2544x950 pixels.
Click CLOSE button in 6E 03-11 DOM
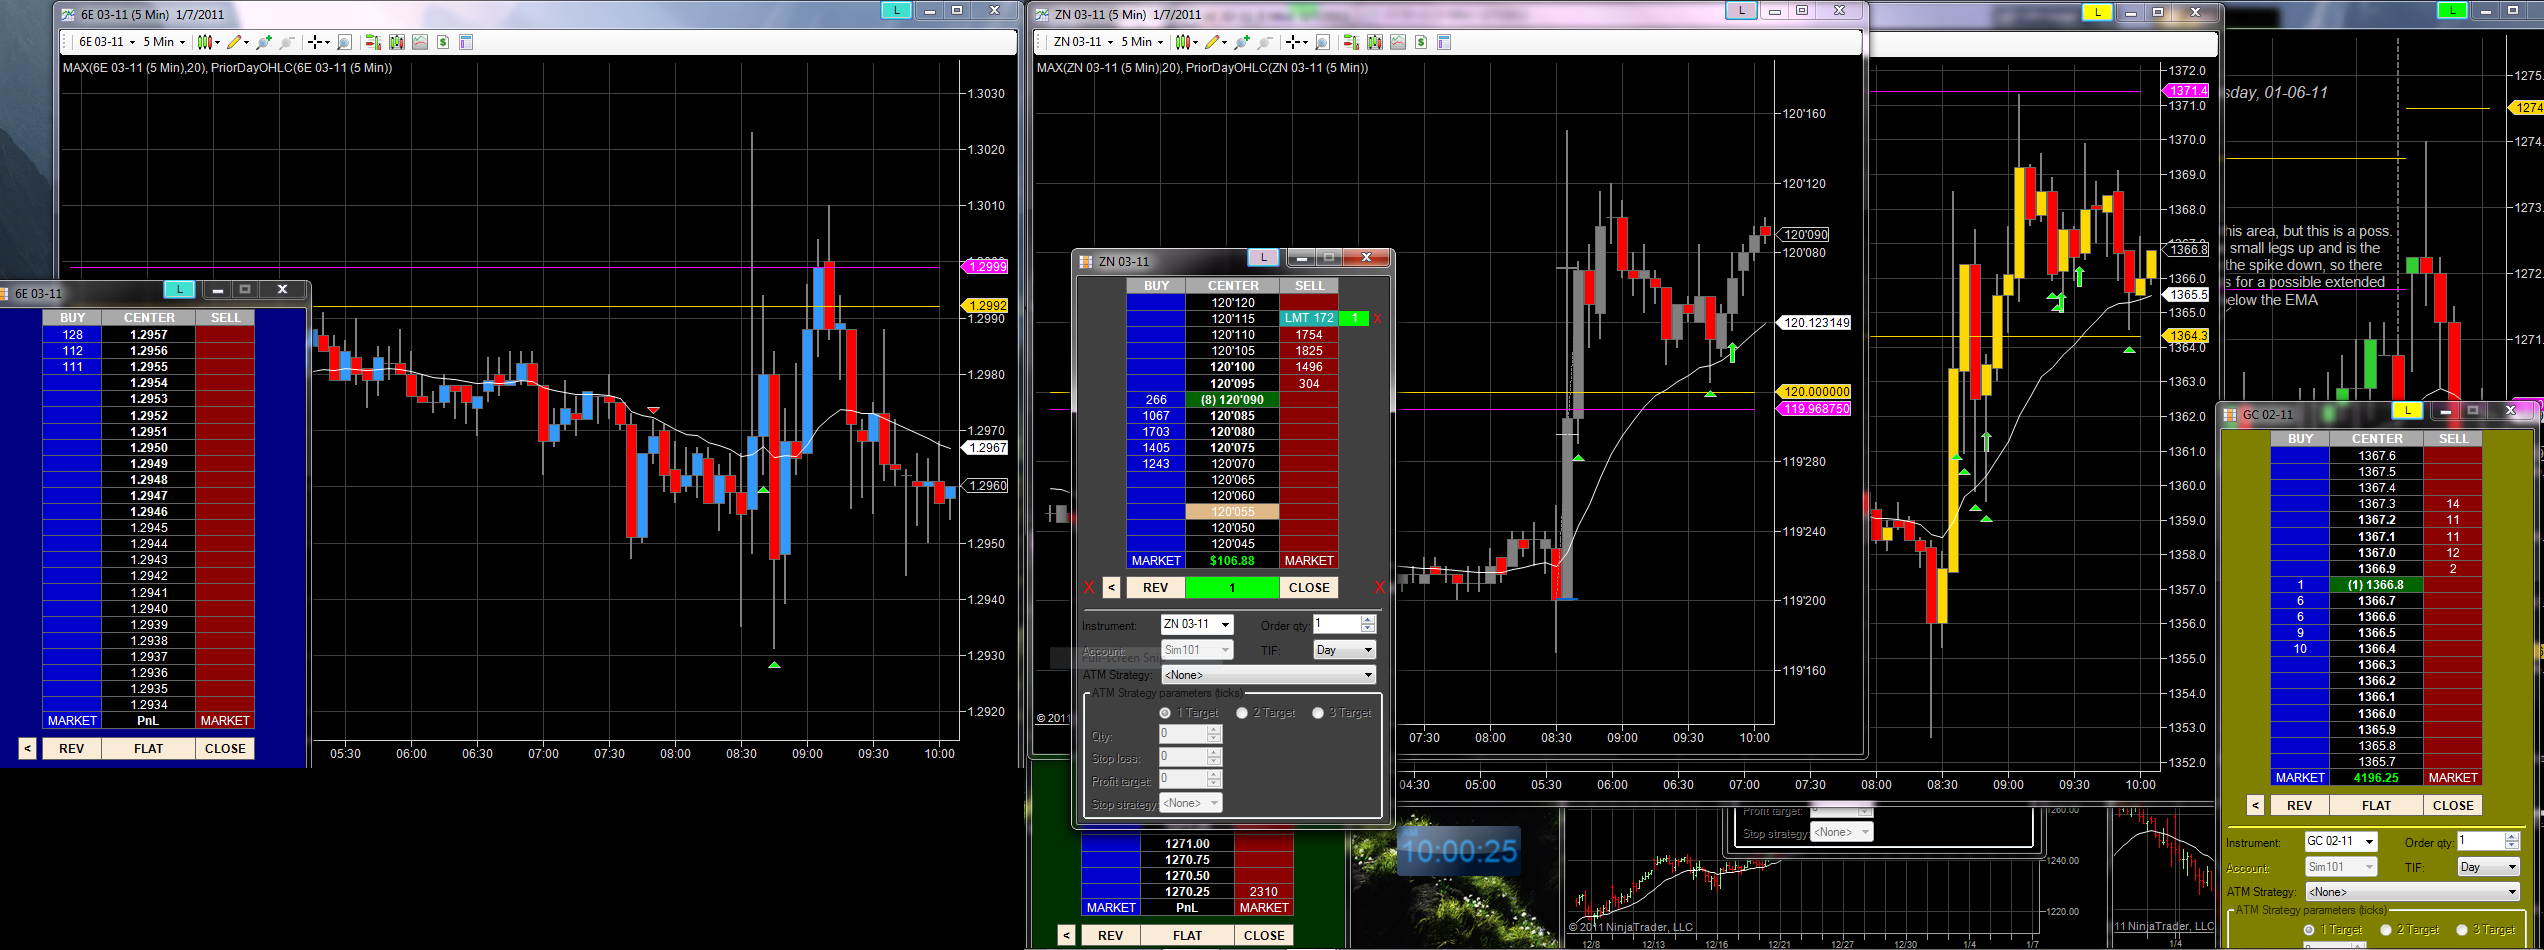tap(225, 748)
